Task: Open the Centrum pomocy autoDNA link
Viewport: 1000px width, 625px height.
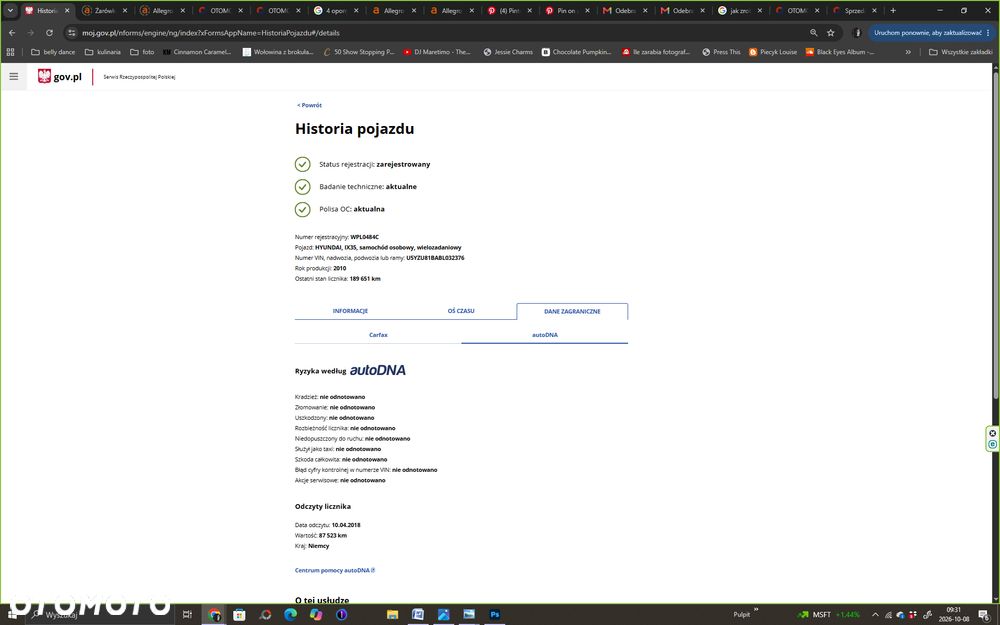Action: pyautogui.click(x=335, y=570)
